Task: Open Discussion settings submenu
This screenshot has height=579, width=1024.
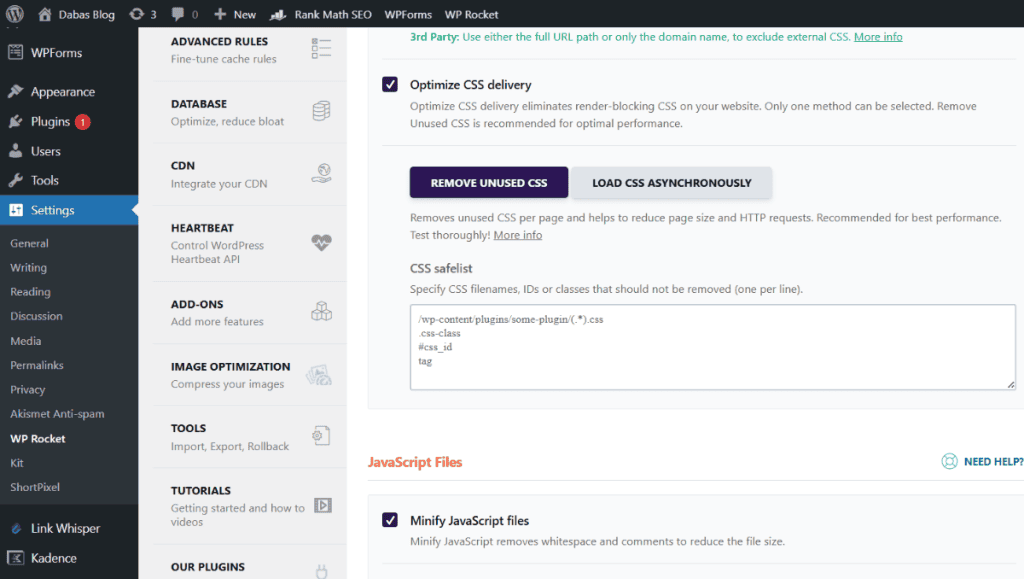Action: pos(36,316)
